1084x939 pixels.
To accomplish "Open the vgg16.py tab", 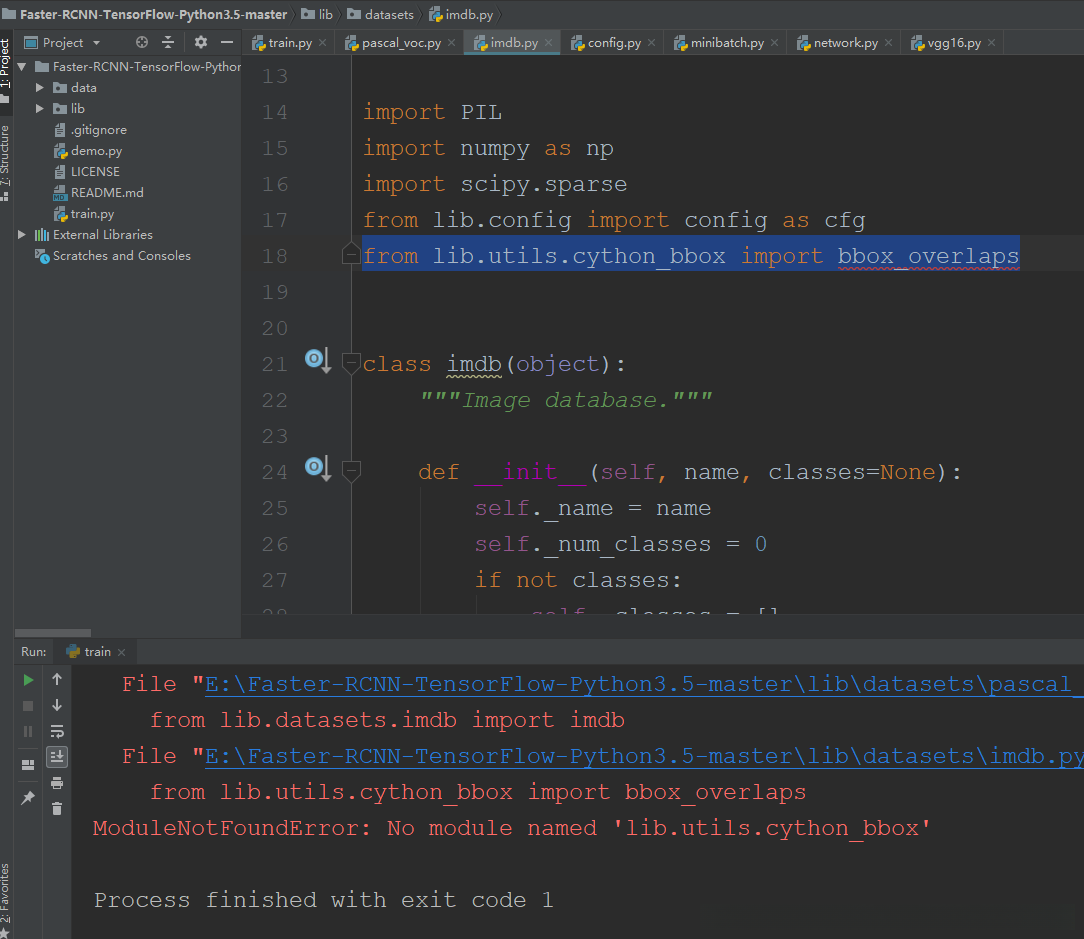I will point(951,43).
